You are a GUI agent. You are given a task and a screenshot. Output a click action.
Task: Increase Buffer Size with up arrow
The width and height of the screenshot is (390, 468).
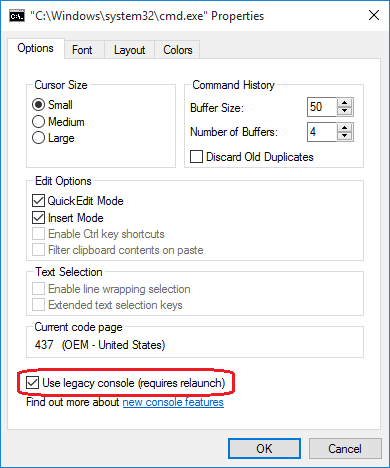click(344, 103)
